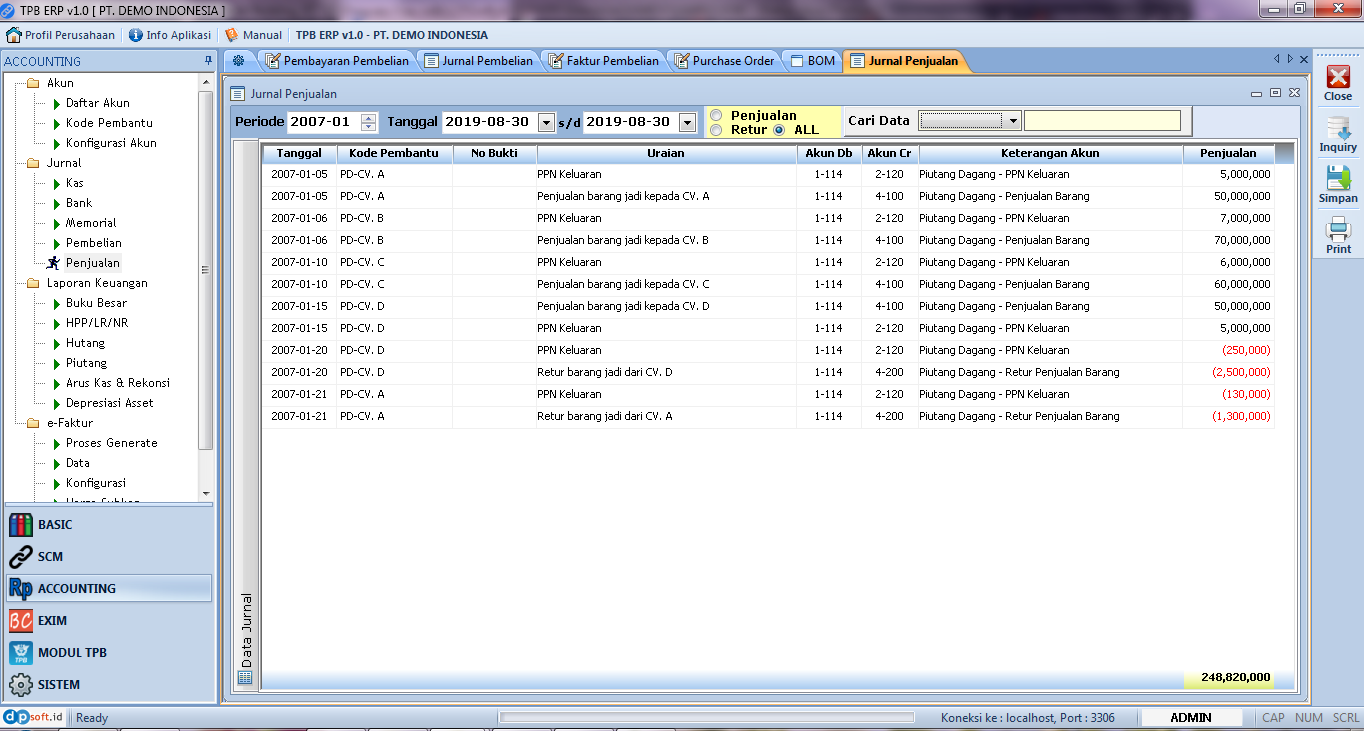
Task: Open the SISTEM settings module
Action: point(58,684)
